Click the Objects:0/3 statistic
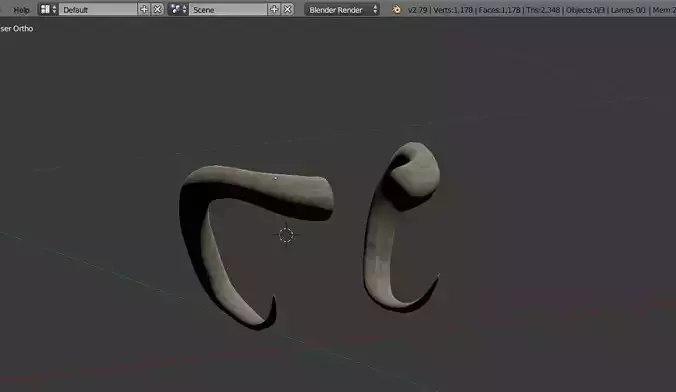 pyautogui.click(x=585, y=9)
